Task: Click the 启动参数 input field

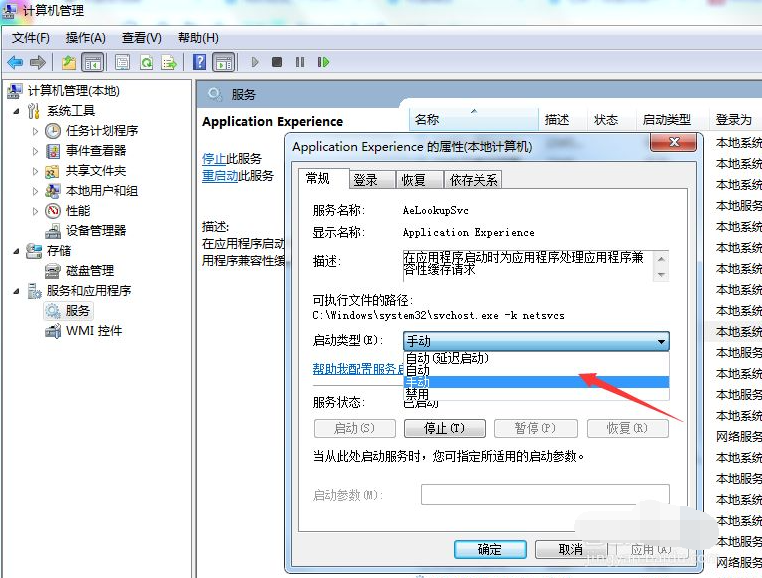Action: point(544,495)
